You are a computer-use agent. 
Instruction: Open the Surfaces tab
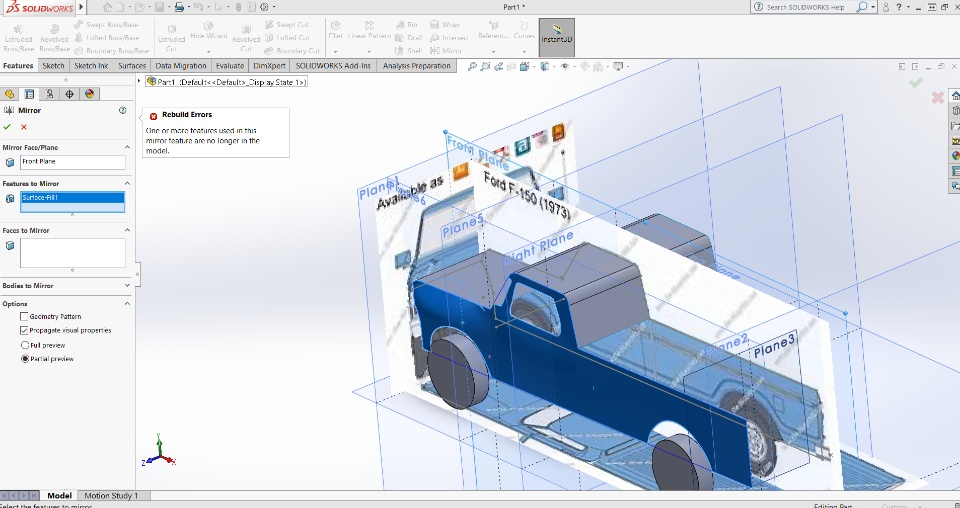(x=132, y=66)
